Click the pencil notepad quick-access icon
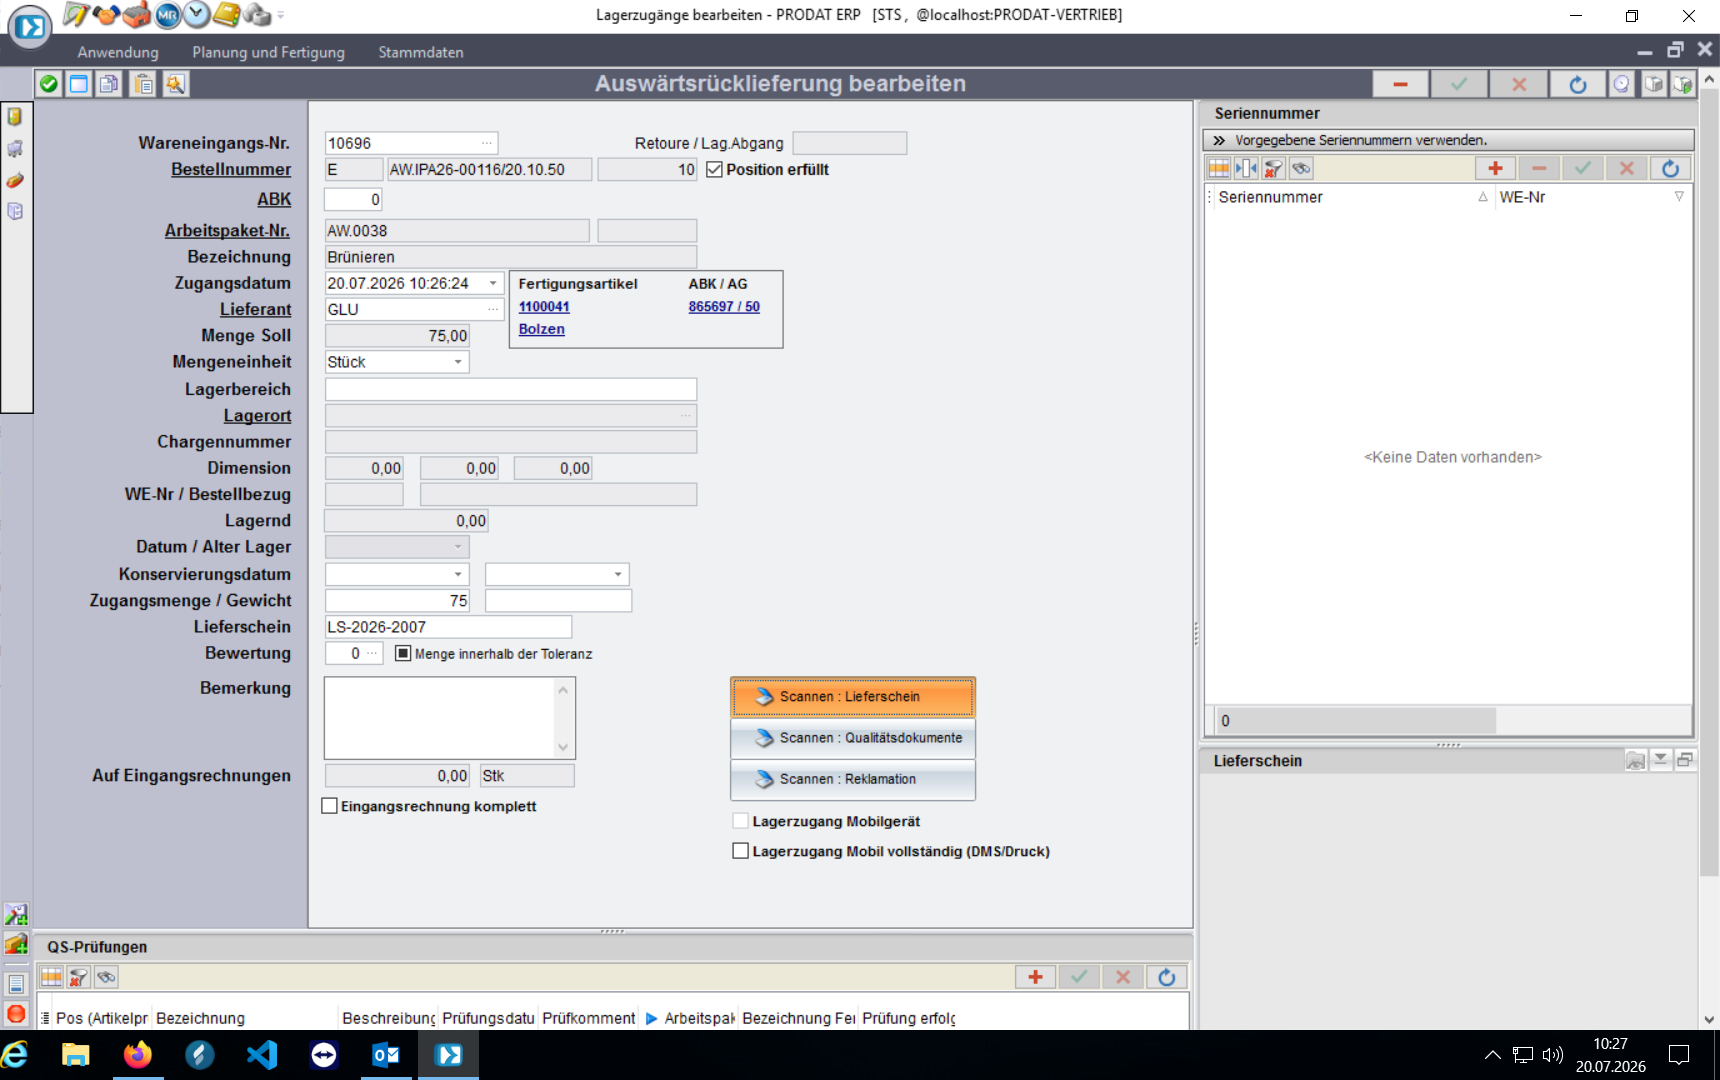The height and width of the screenshot is (1080, 1720). pos(76,14)
